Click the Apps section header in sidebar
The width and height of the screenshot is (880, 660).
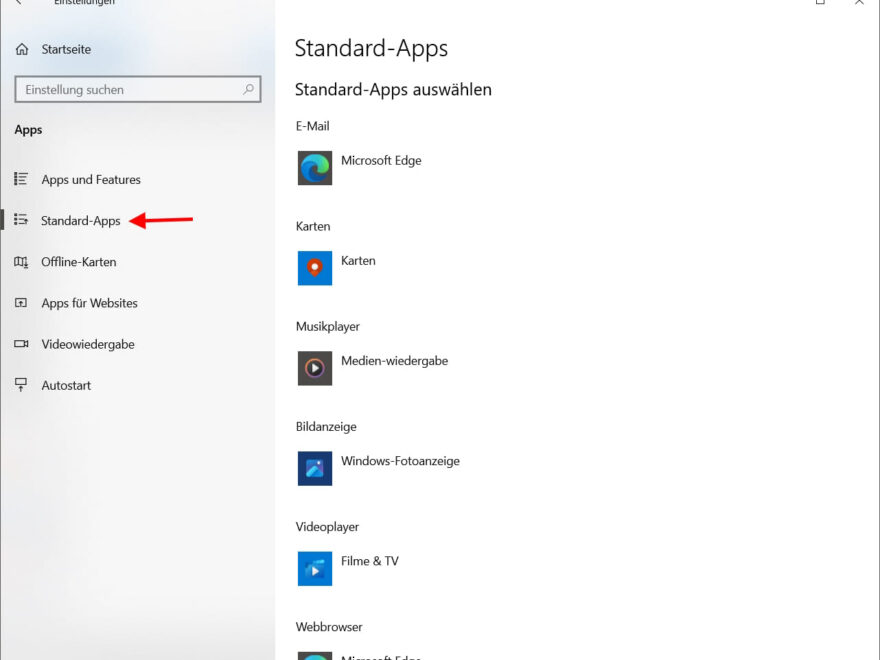(29, 130)
